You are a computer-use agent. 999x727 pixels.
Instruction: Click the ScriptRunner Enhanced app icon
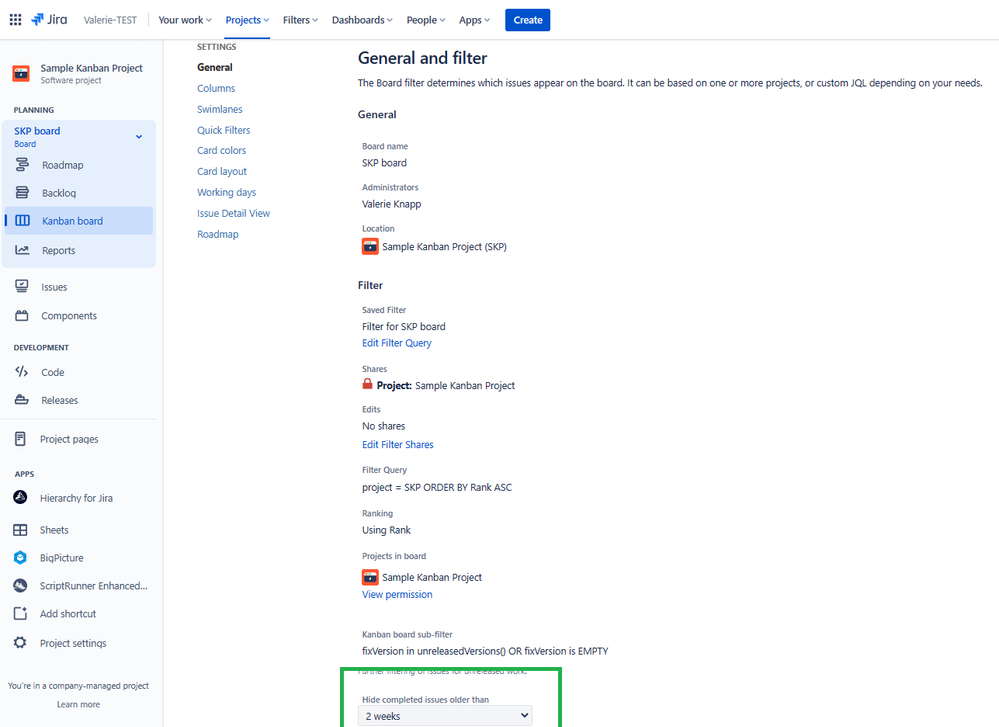tap(20, 586)
